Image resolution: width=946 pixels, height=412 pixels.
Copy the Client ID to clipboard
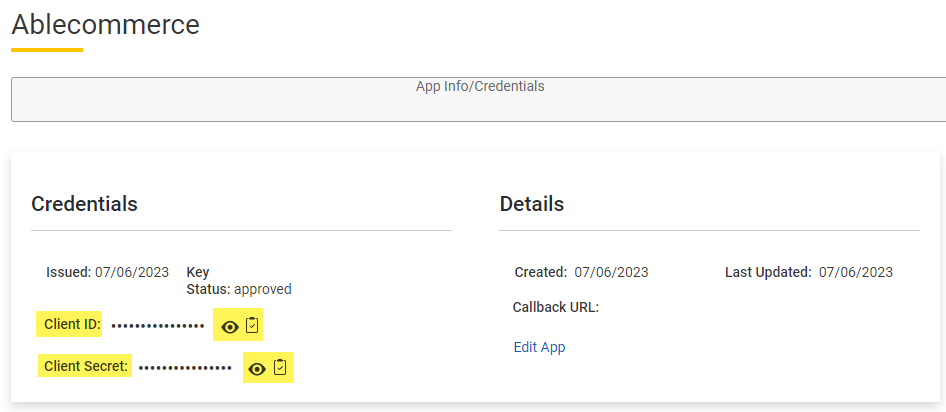click(x=252, y=326)
